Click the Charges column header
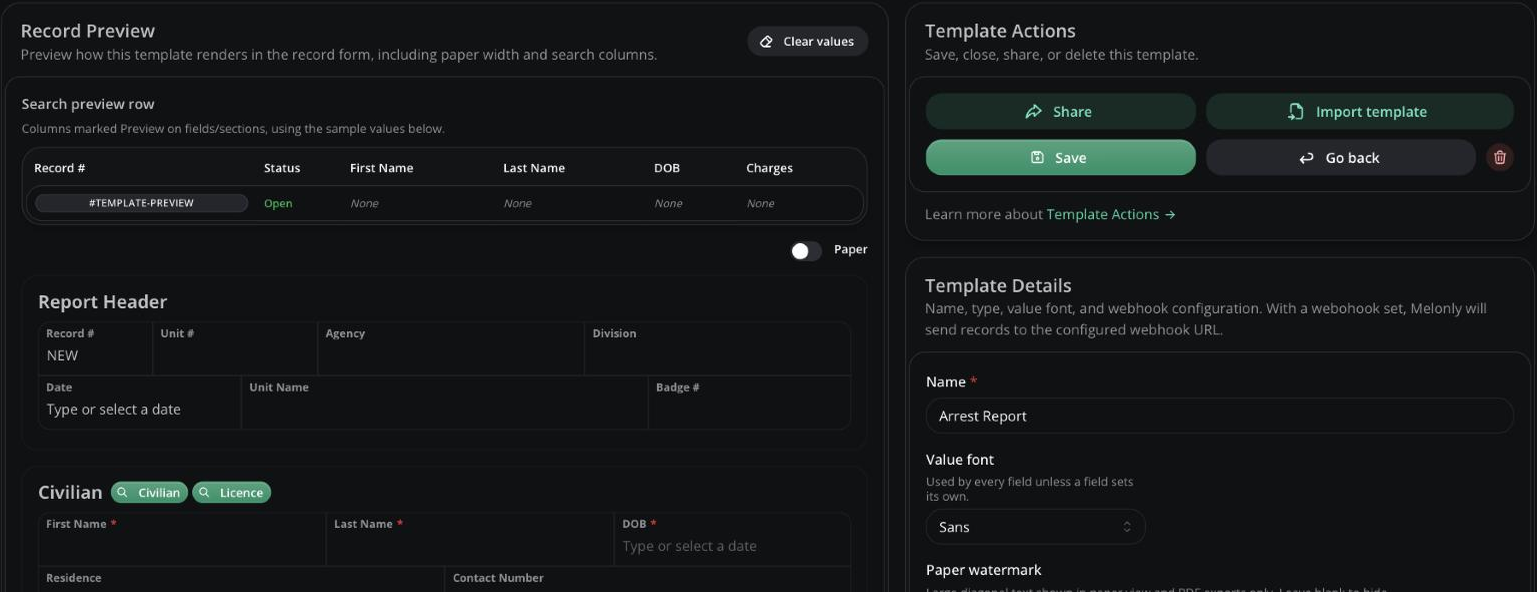The width and height of the screenshot is (1537, 592). [769, 168]
